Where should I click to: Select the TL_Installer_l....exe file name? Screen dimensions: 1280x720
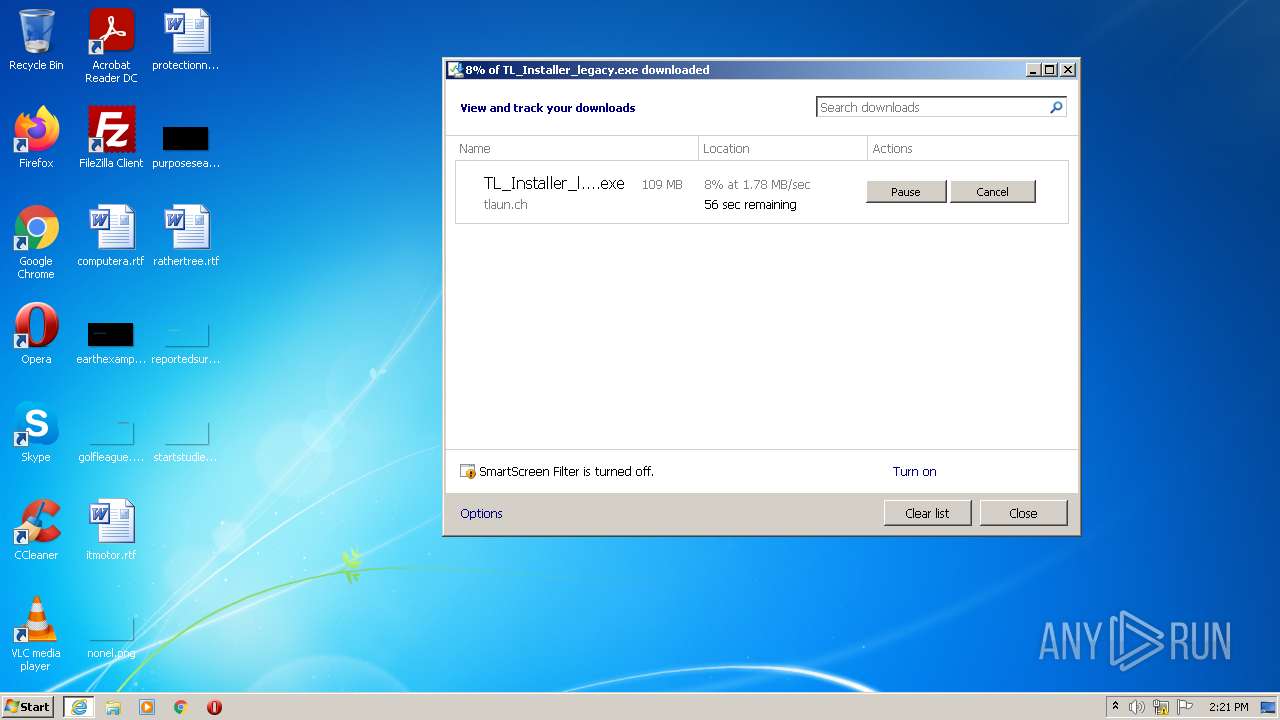point(554,183)
